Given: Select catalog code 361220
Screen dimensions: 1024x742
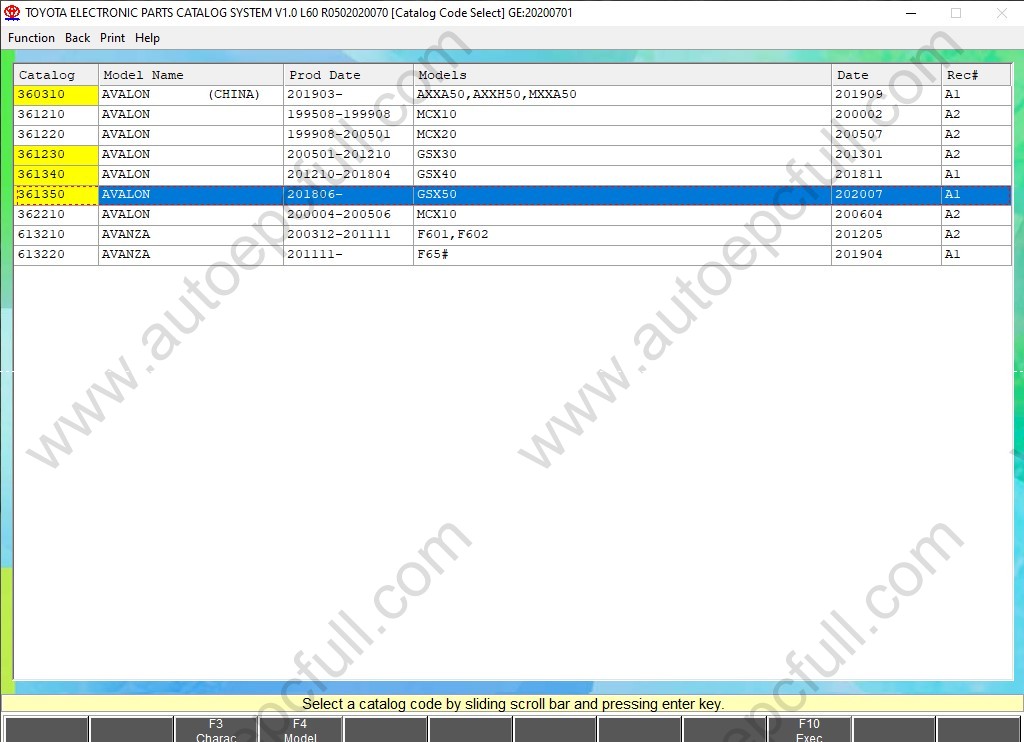Looking at the screenshot, I should pos(56,135).
